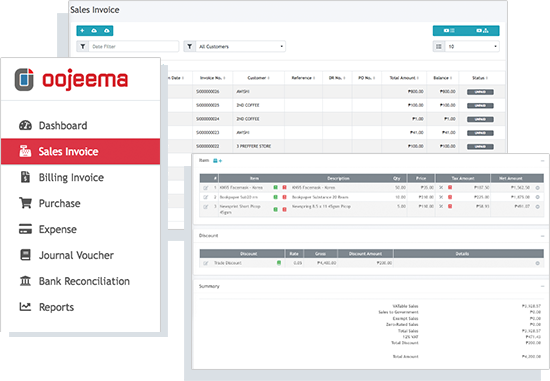Toggle the red box on first item row
This screenshot has height=381, width=550.
[x=284, y=187]
